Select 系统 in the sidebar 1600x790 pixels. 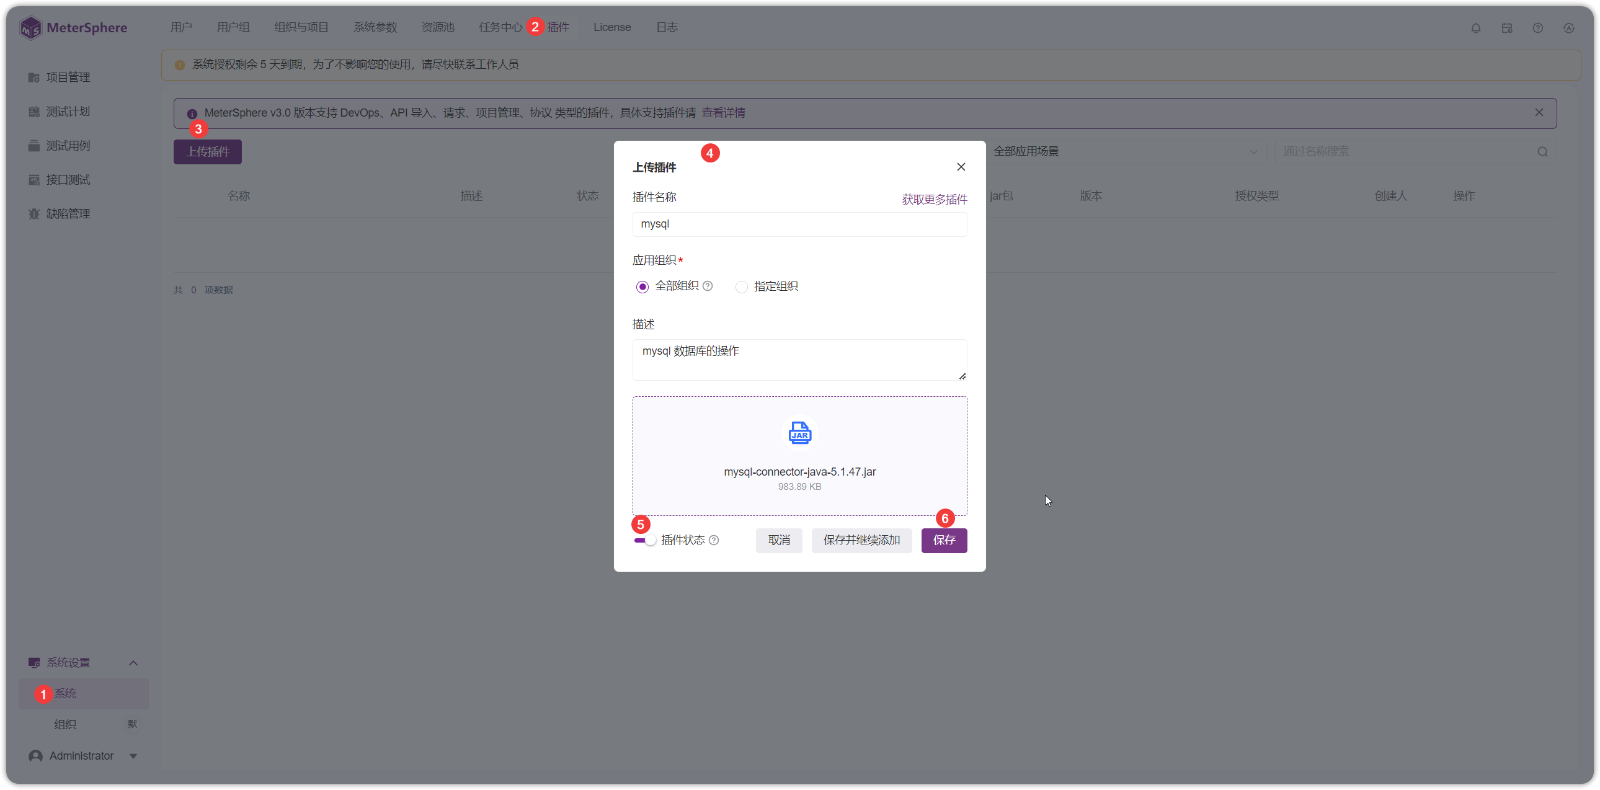click(84, 694)
